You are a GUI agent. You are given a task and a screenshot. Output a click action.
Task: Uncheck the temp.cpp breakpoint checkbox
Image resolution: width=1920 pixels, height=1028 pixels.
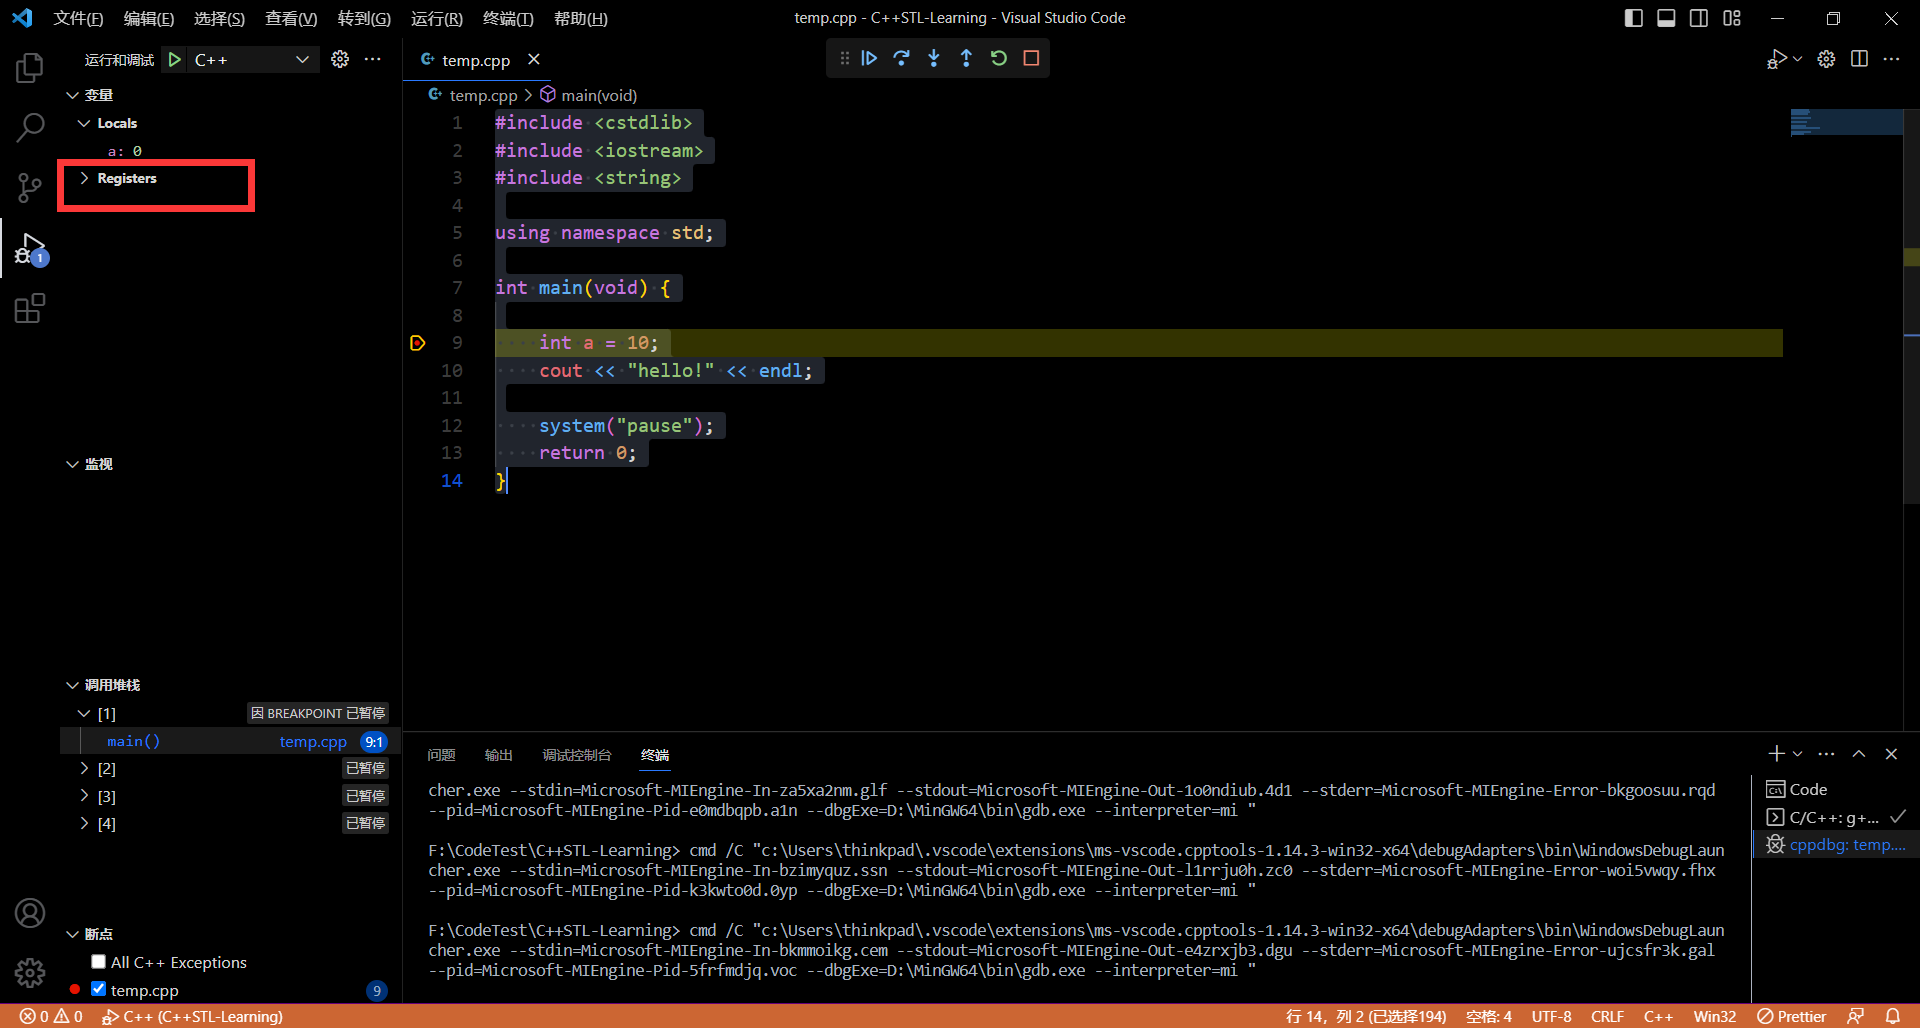click(x=98, y=989)
